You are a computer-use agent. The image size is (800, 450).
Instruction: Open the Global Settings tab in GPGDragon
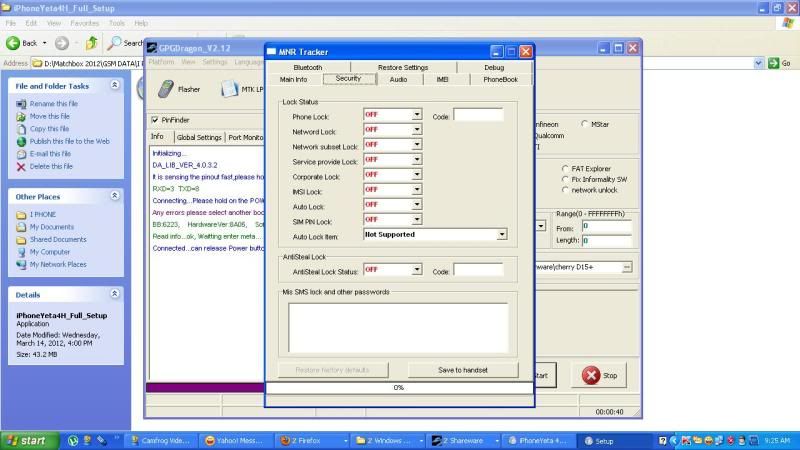pyautogui.click(x=199, y=137)
